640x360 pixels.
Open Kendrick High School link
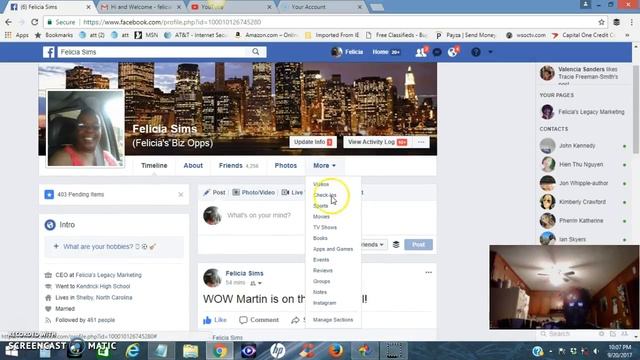[103, 287]
